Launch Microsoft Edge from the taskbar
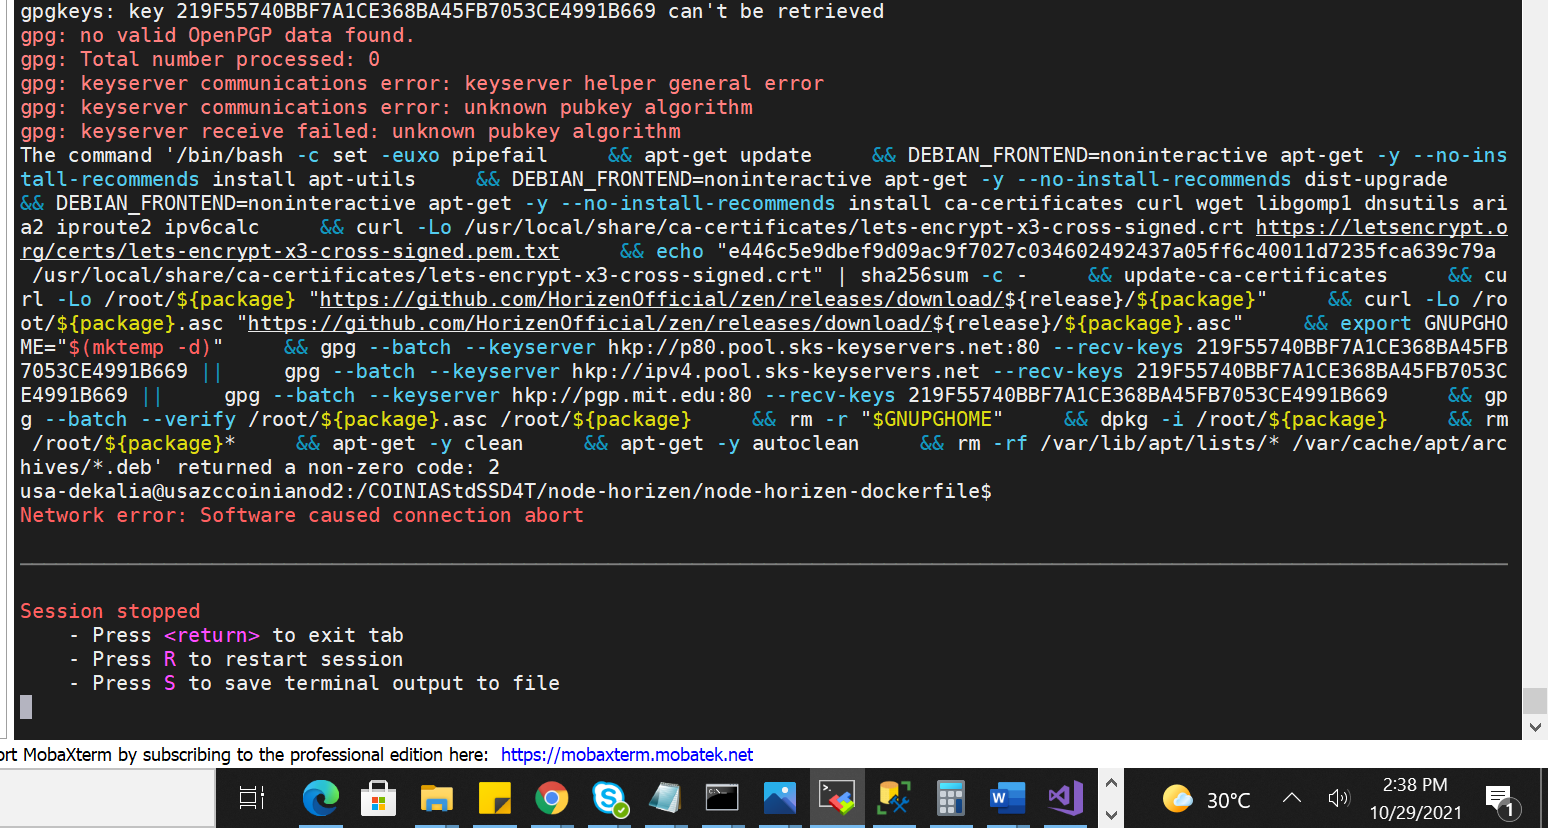Viewport: 1548px width, 828px height. click(320, 798)
